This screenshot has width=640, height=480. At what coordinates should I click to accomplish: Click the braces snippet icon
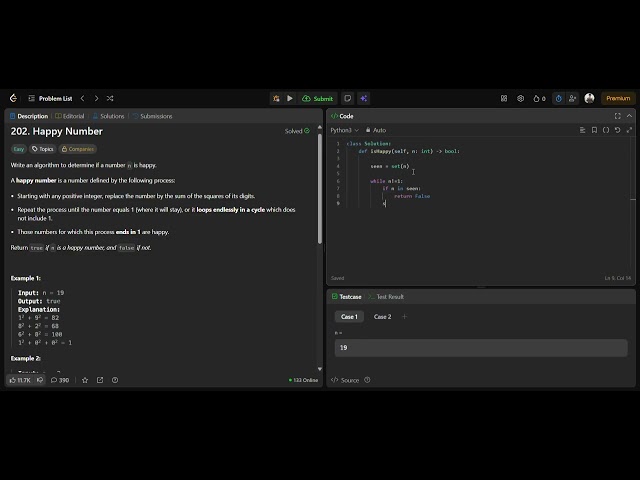pyautogui.click(x=606, y=130)
